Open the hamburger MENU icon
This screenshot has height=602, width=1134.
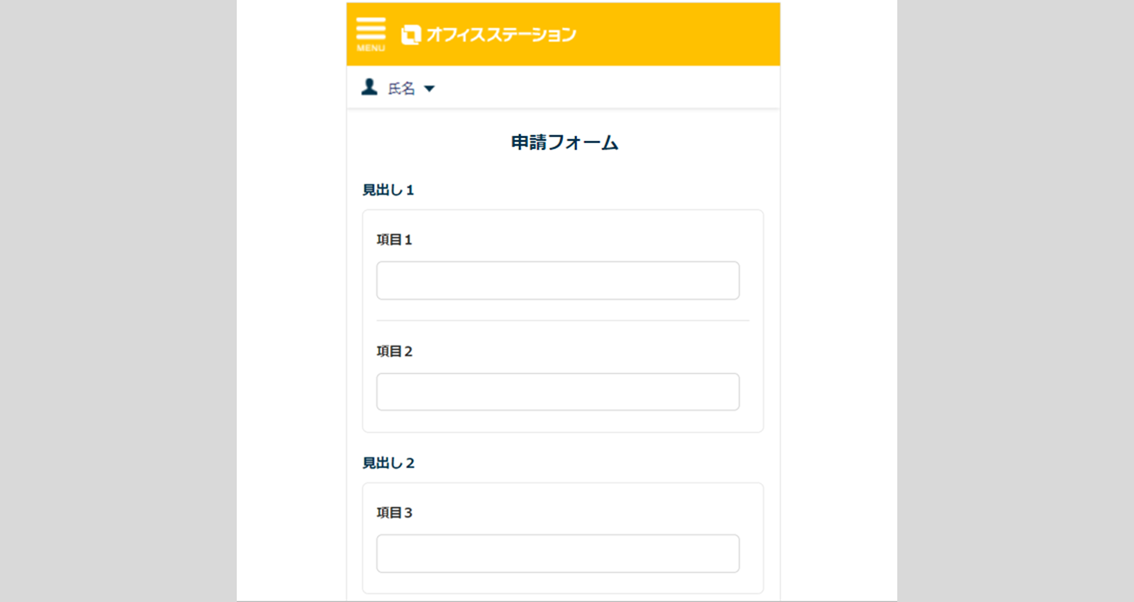370,28
